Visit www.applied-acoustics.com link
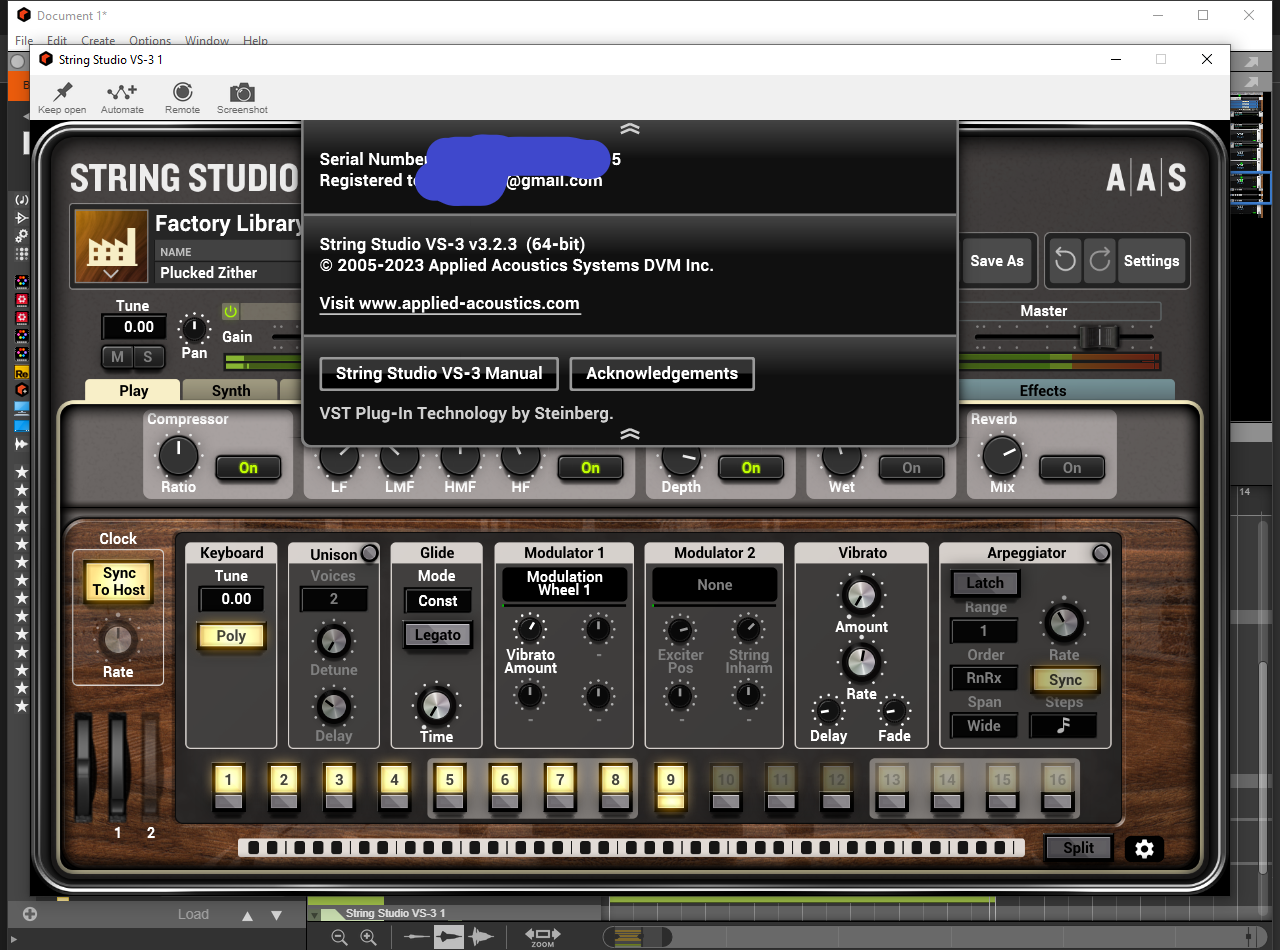The width and height of the screenshot is (1280, 950). pyautogui.click(x=449, y=303)
